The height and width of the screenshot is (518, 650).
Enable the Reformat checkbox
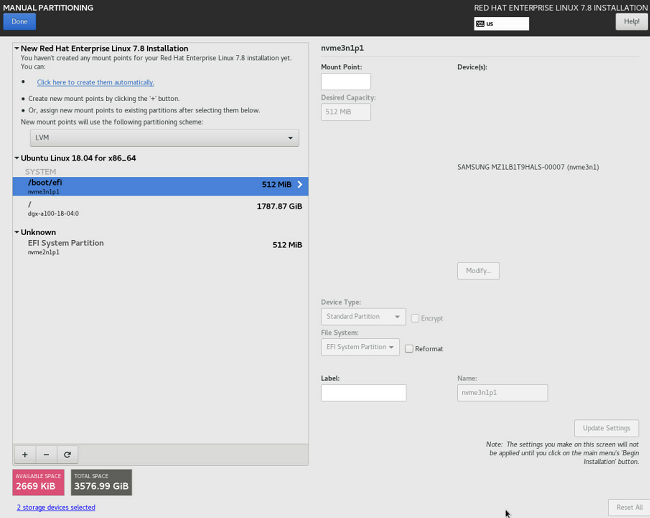pyautogui.click(x=408, y=348)
